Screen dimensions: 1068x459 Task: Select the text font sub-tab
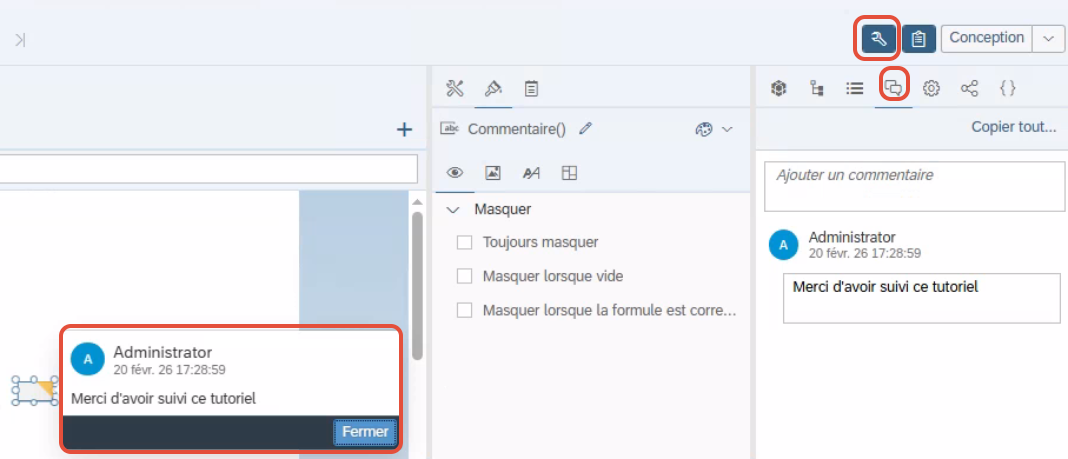click(531, 173)
